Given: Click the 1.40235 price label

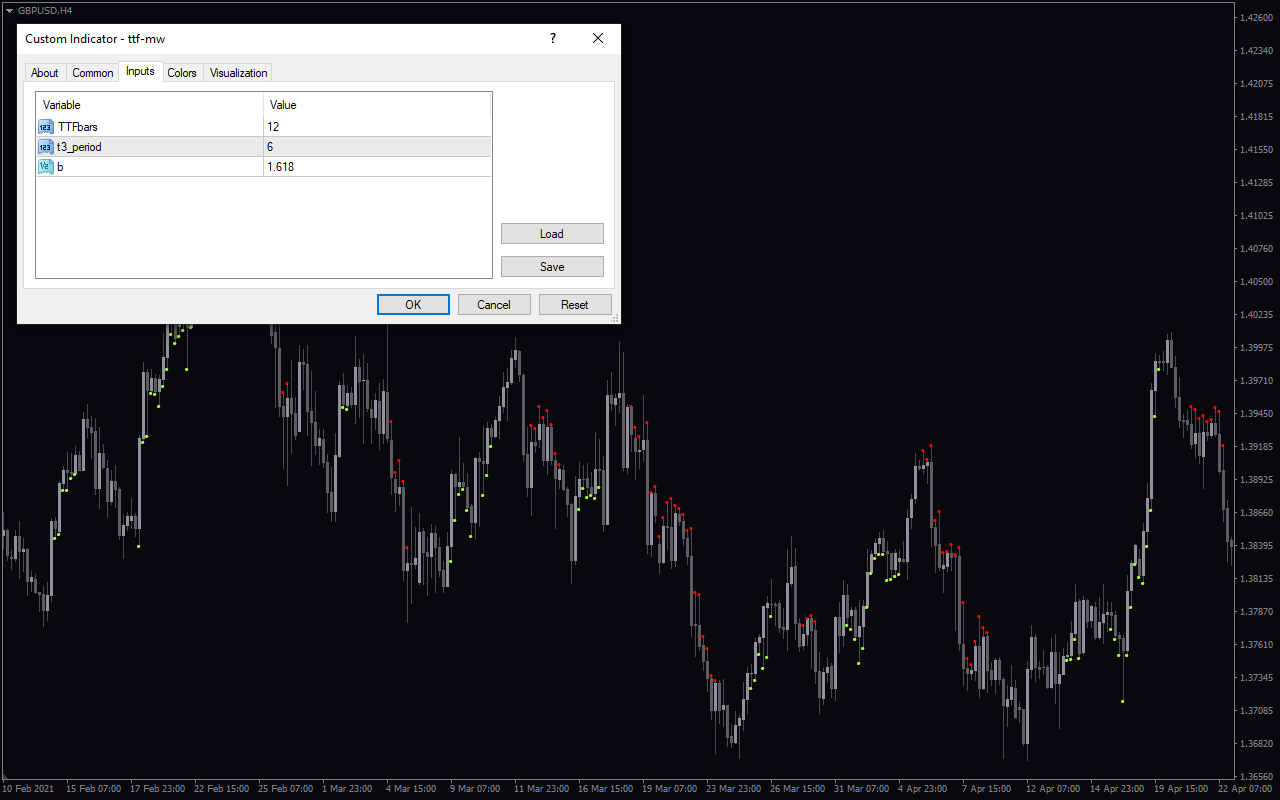Looking at the screenshot, I should click(1255, 314).
